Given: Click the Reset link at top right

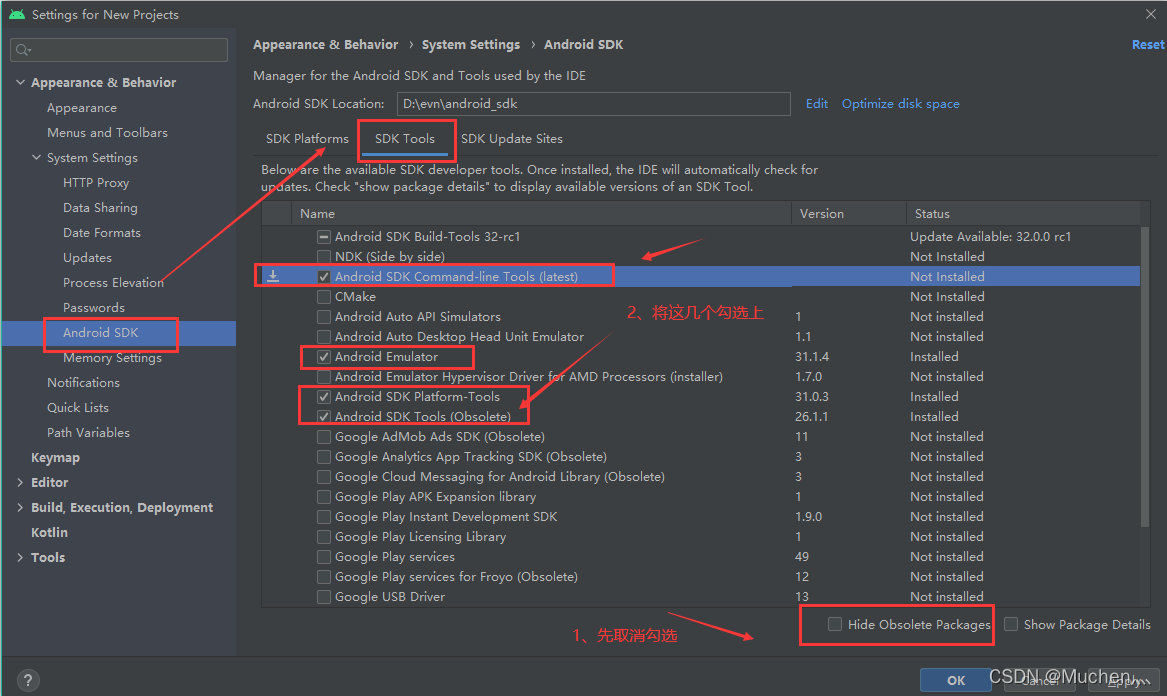Looking at the screenshot, I should [x=1148, y=45].
